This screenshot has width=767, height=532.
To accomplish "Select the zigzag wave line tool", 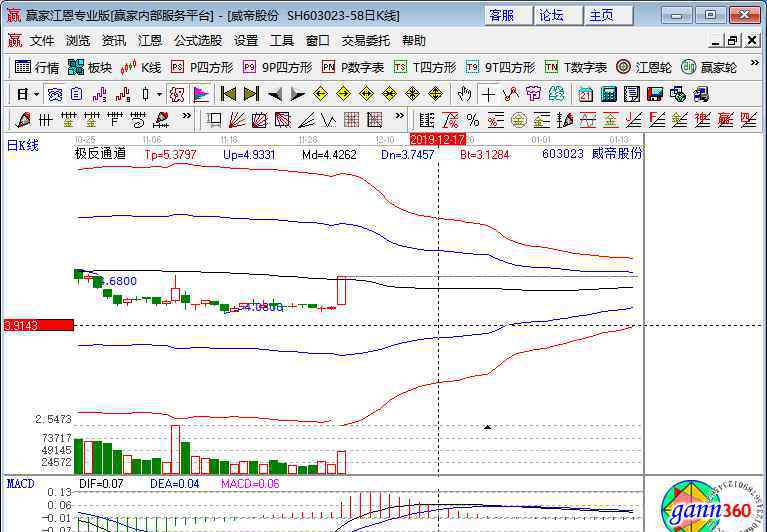I will [329, 120].
